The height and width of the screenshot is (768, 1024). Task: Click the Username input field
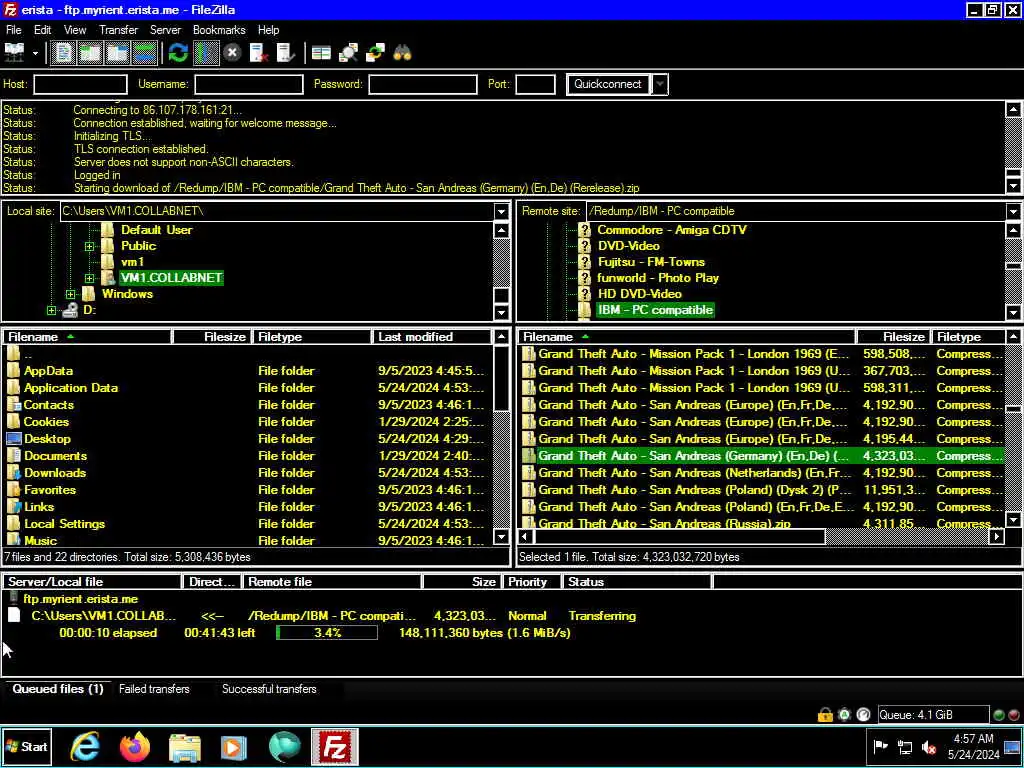[x=249, y=84]
